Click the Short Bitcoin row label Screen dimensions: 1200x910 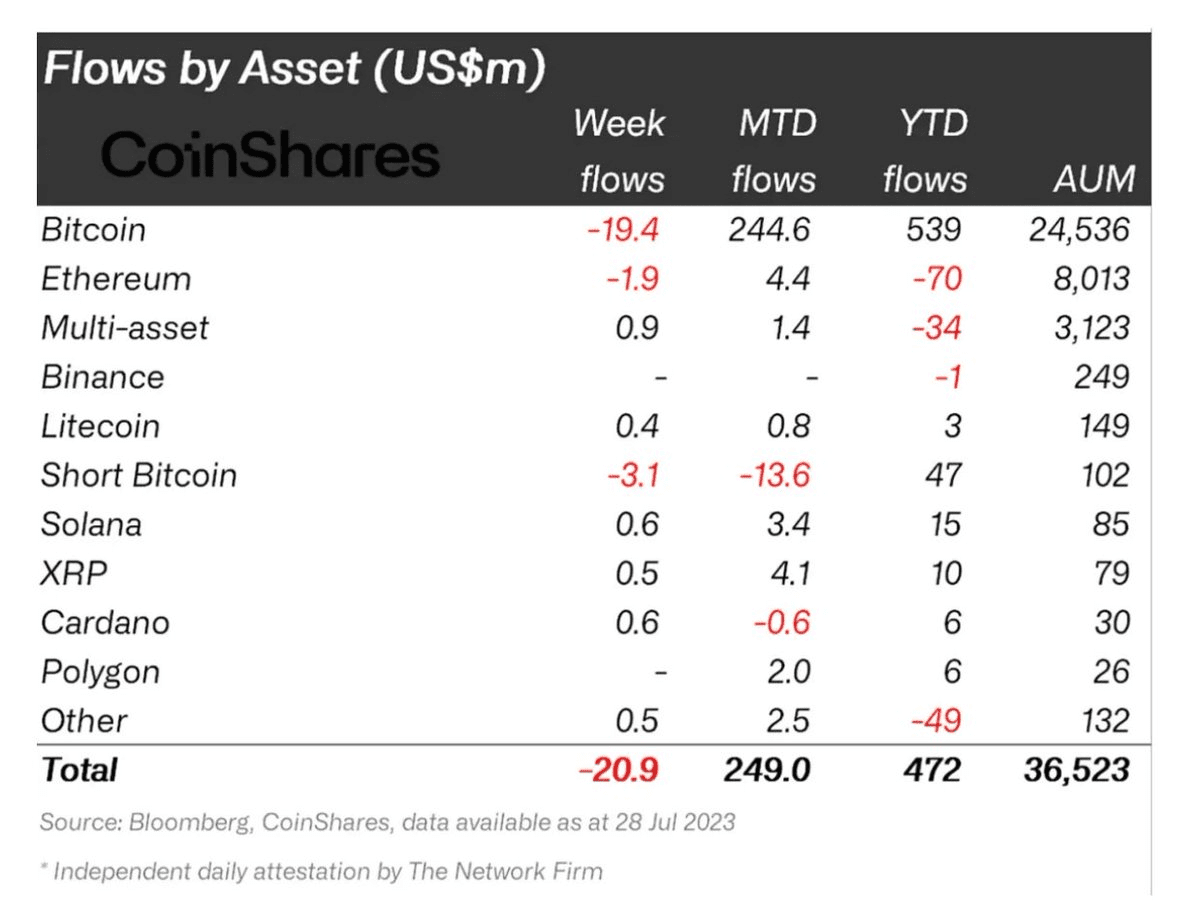coord(139,475)
